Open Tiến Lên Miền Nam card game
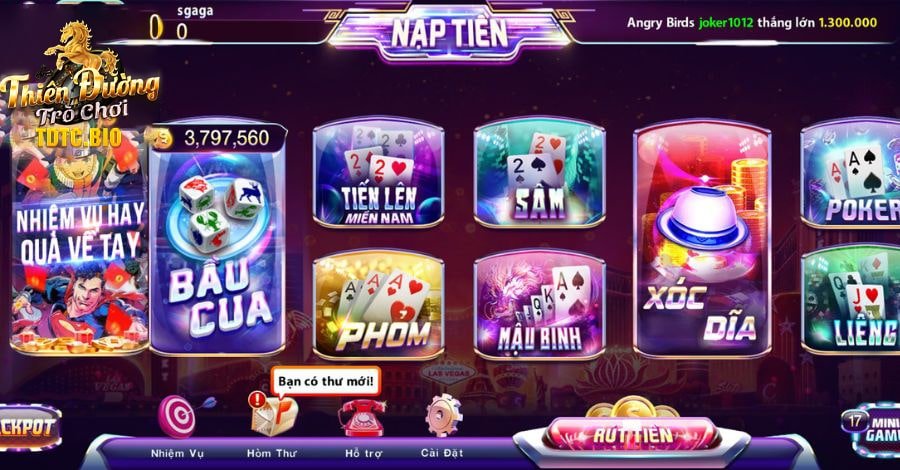 379,173
